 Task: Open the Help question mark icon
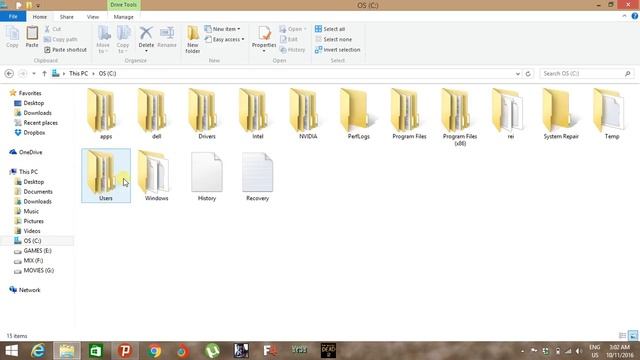635,16
